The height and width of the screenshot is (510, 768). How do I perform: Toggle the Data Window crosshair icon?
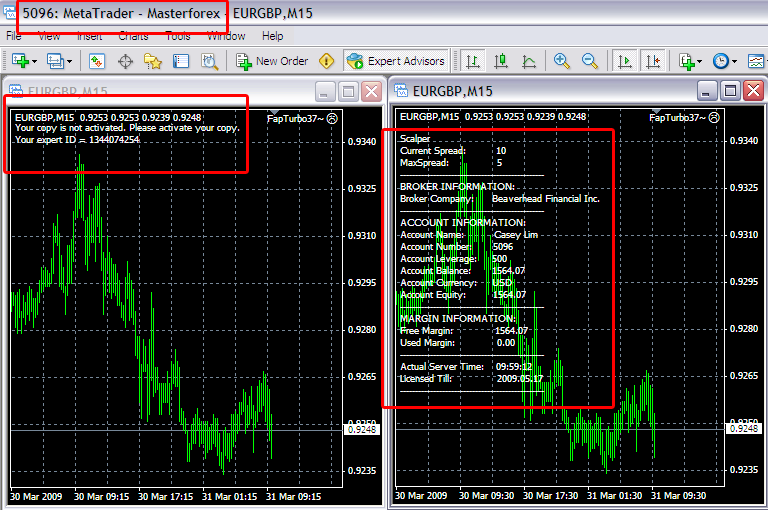[125, 61]
